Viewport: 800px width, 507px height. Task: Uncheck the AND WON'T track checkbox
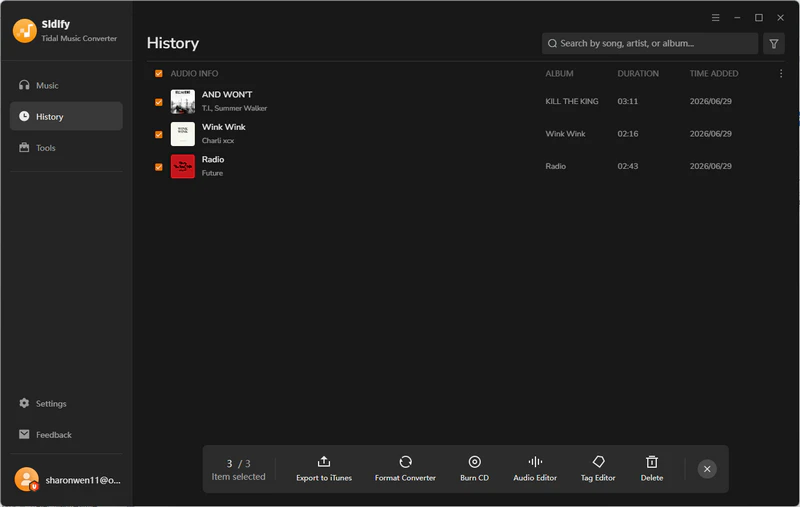tap(159, 102)
